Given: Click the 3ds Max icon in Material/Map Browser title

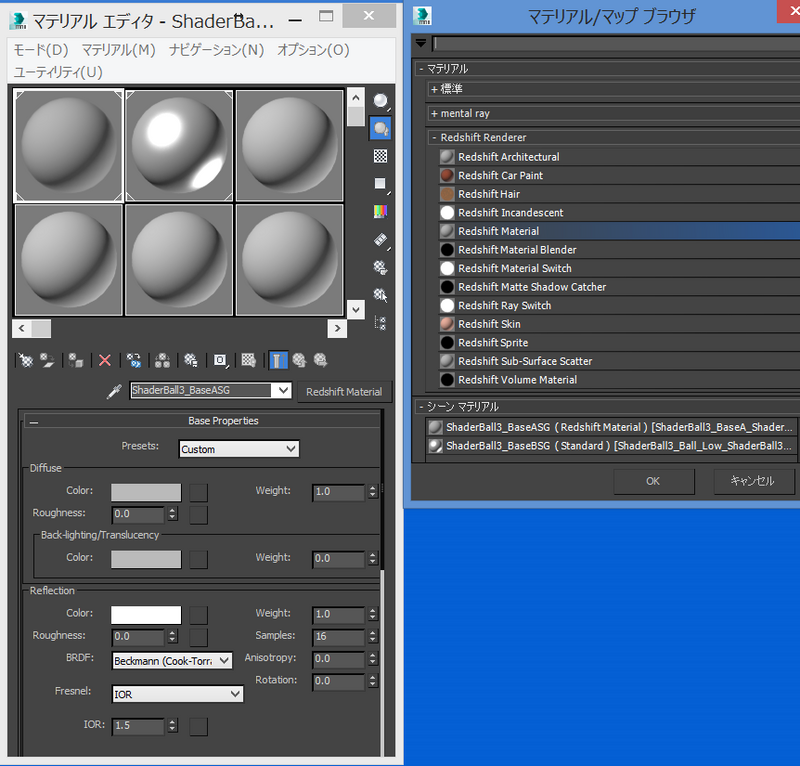Looking at the screenshot, I should coord(422,16).
